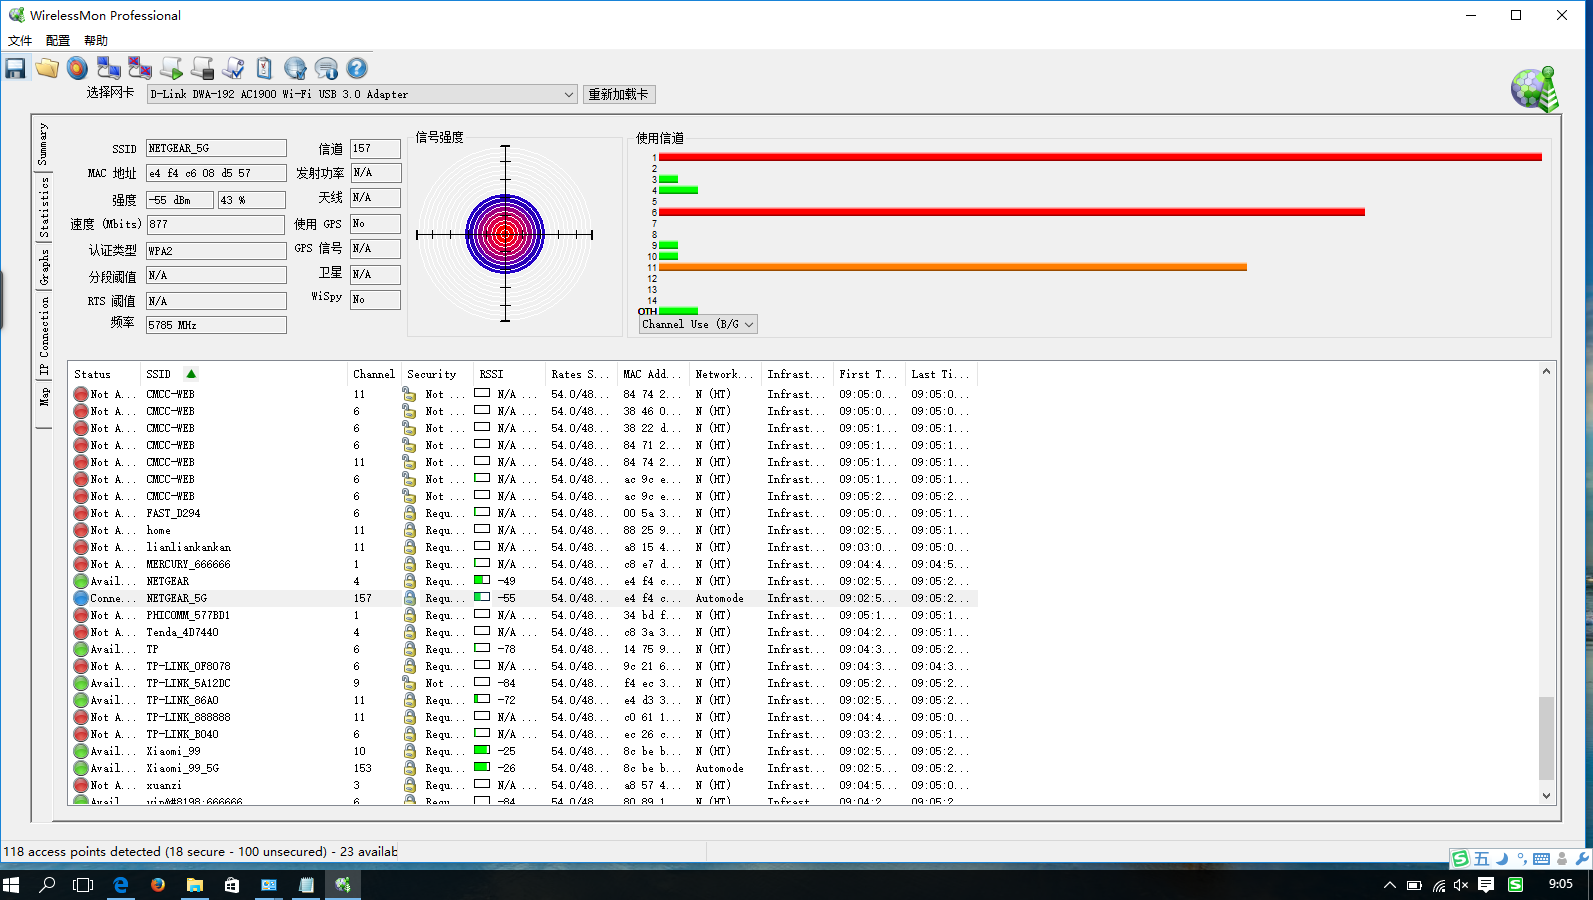Switch to the IP Connection vertical tab
The width and height of the screenshot is (1593, 900).
click(x=43, y=336)
